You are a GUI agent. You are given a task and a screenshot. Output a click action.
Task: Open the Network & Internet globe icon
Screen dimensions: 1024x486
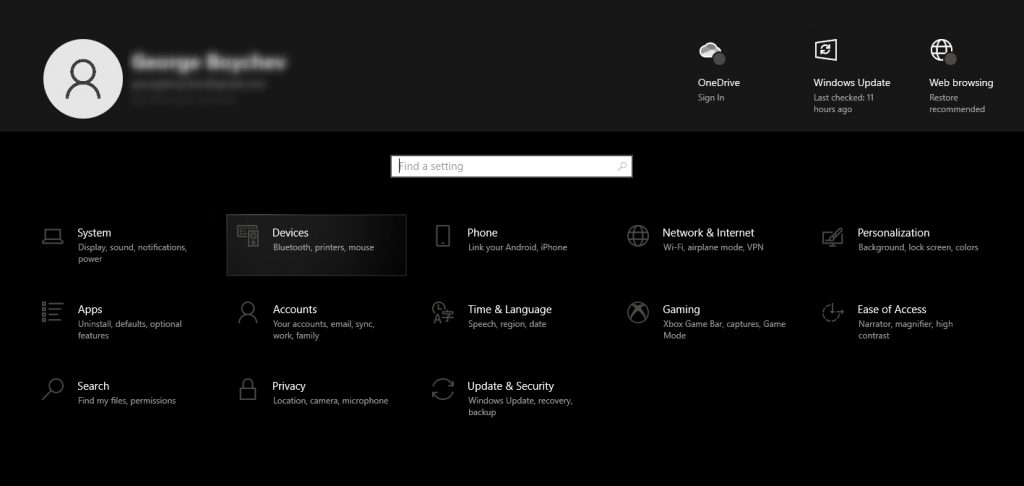coord(638,236)
